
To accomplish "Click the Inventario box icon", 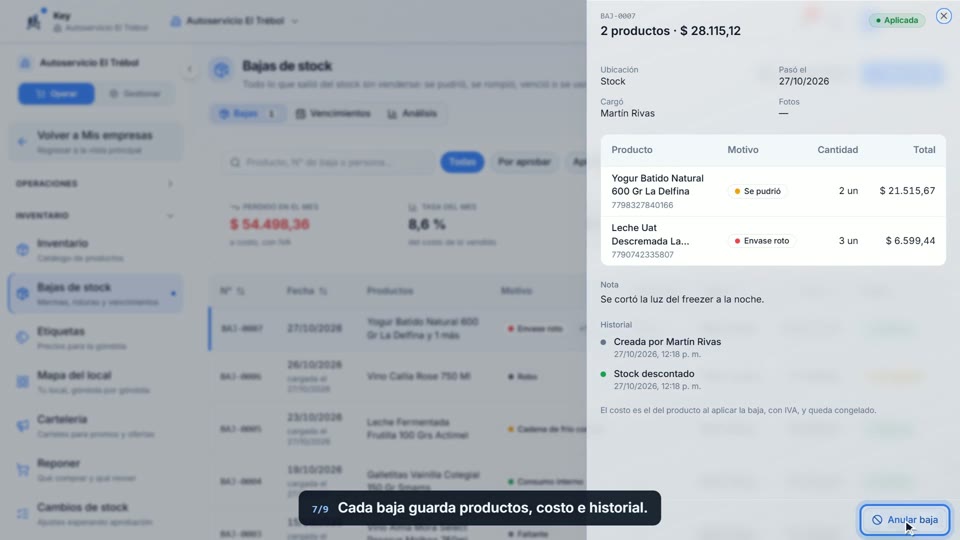I will click(23, 250).
